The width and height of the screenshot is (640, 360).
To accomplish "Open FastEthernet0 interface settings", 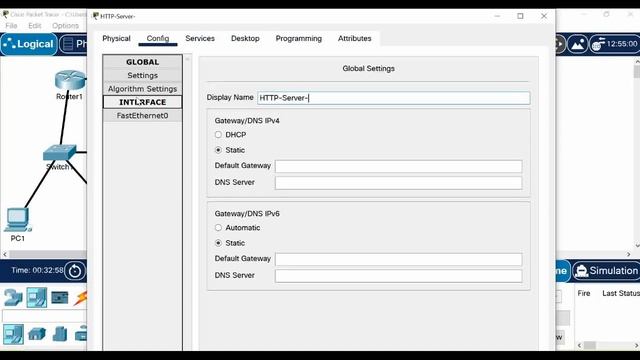I will (142, 116).
